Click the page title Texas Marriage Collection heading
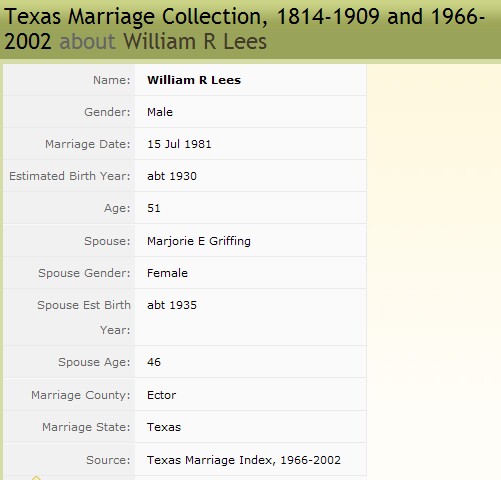The height and width of the screenshot is (480, 501). pos(244,29)
